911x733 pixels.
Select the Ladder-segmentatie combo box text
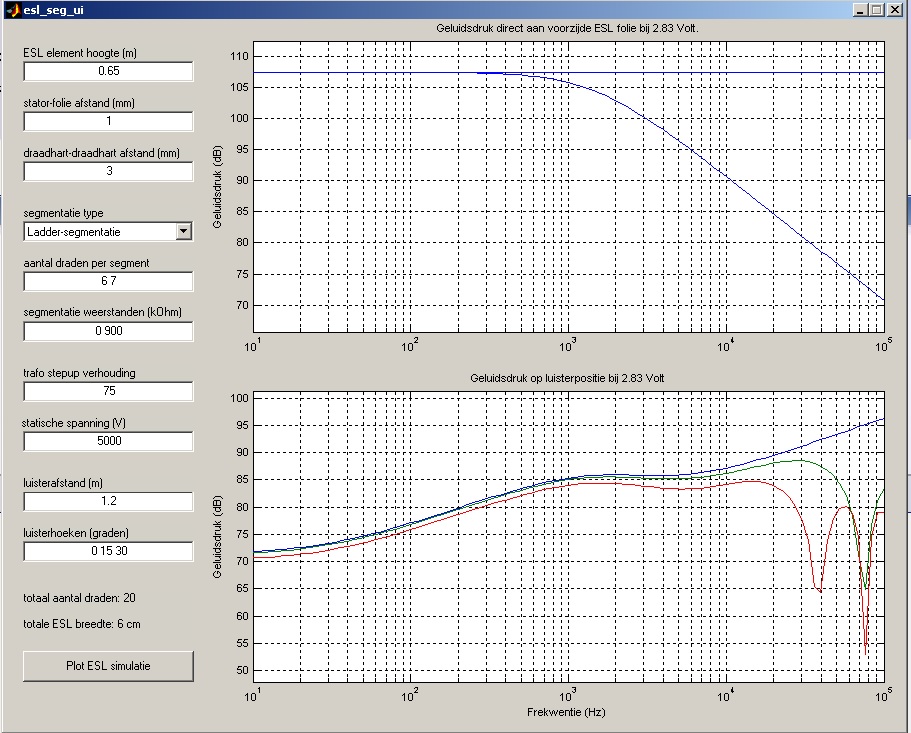coord(74,232)
